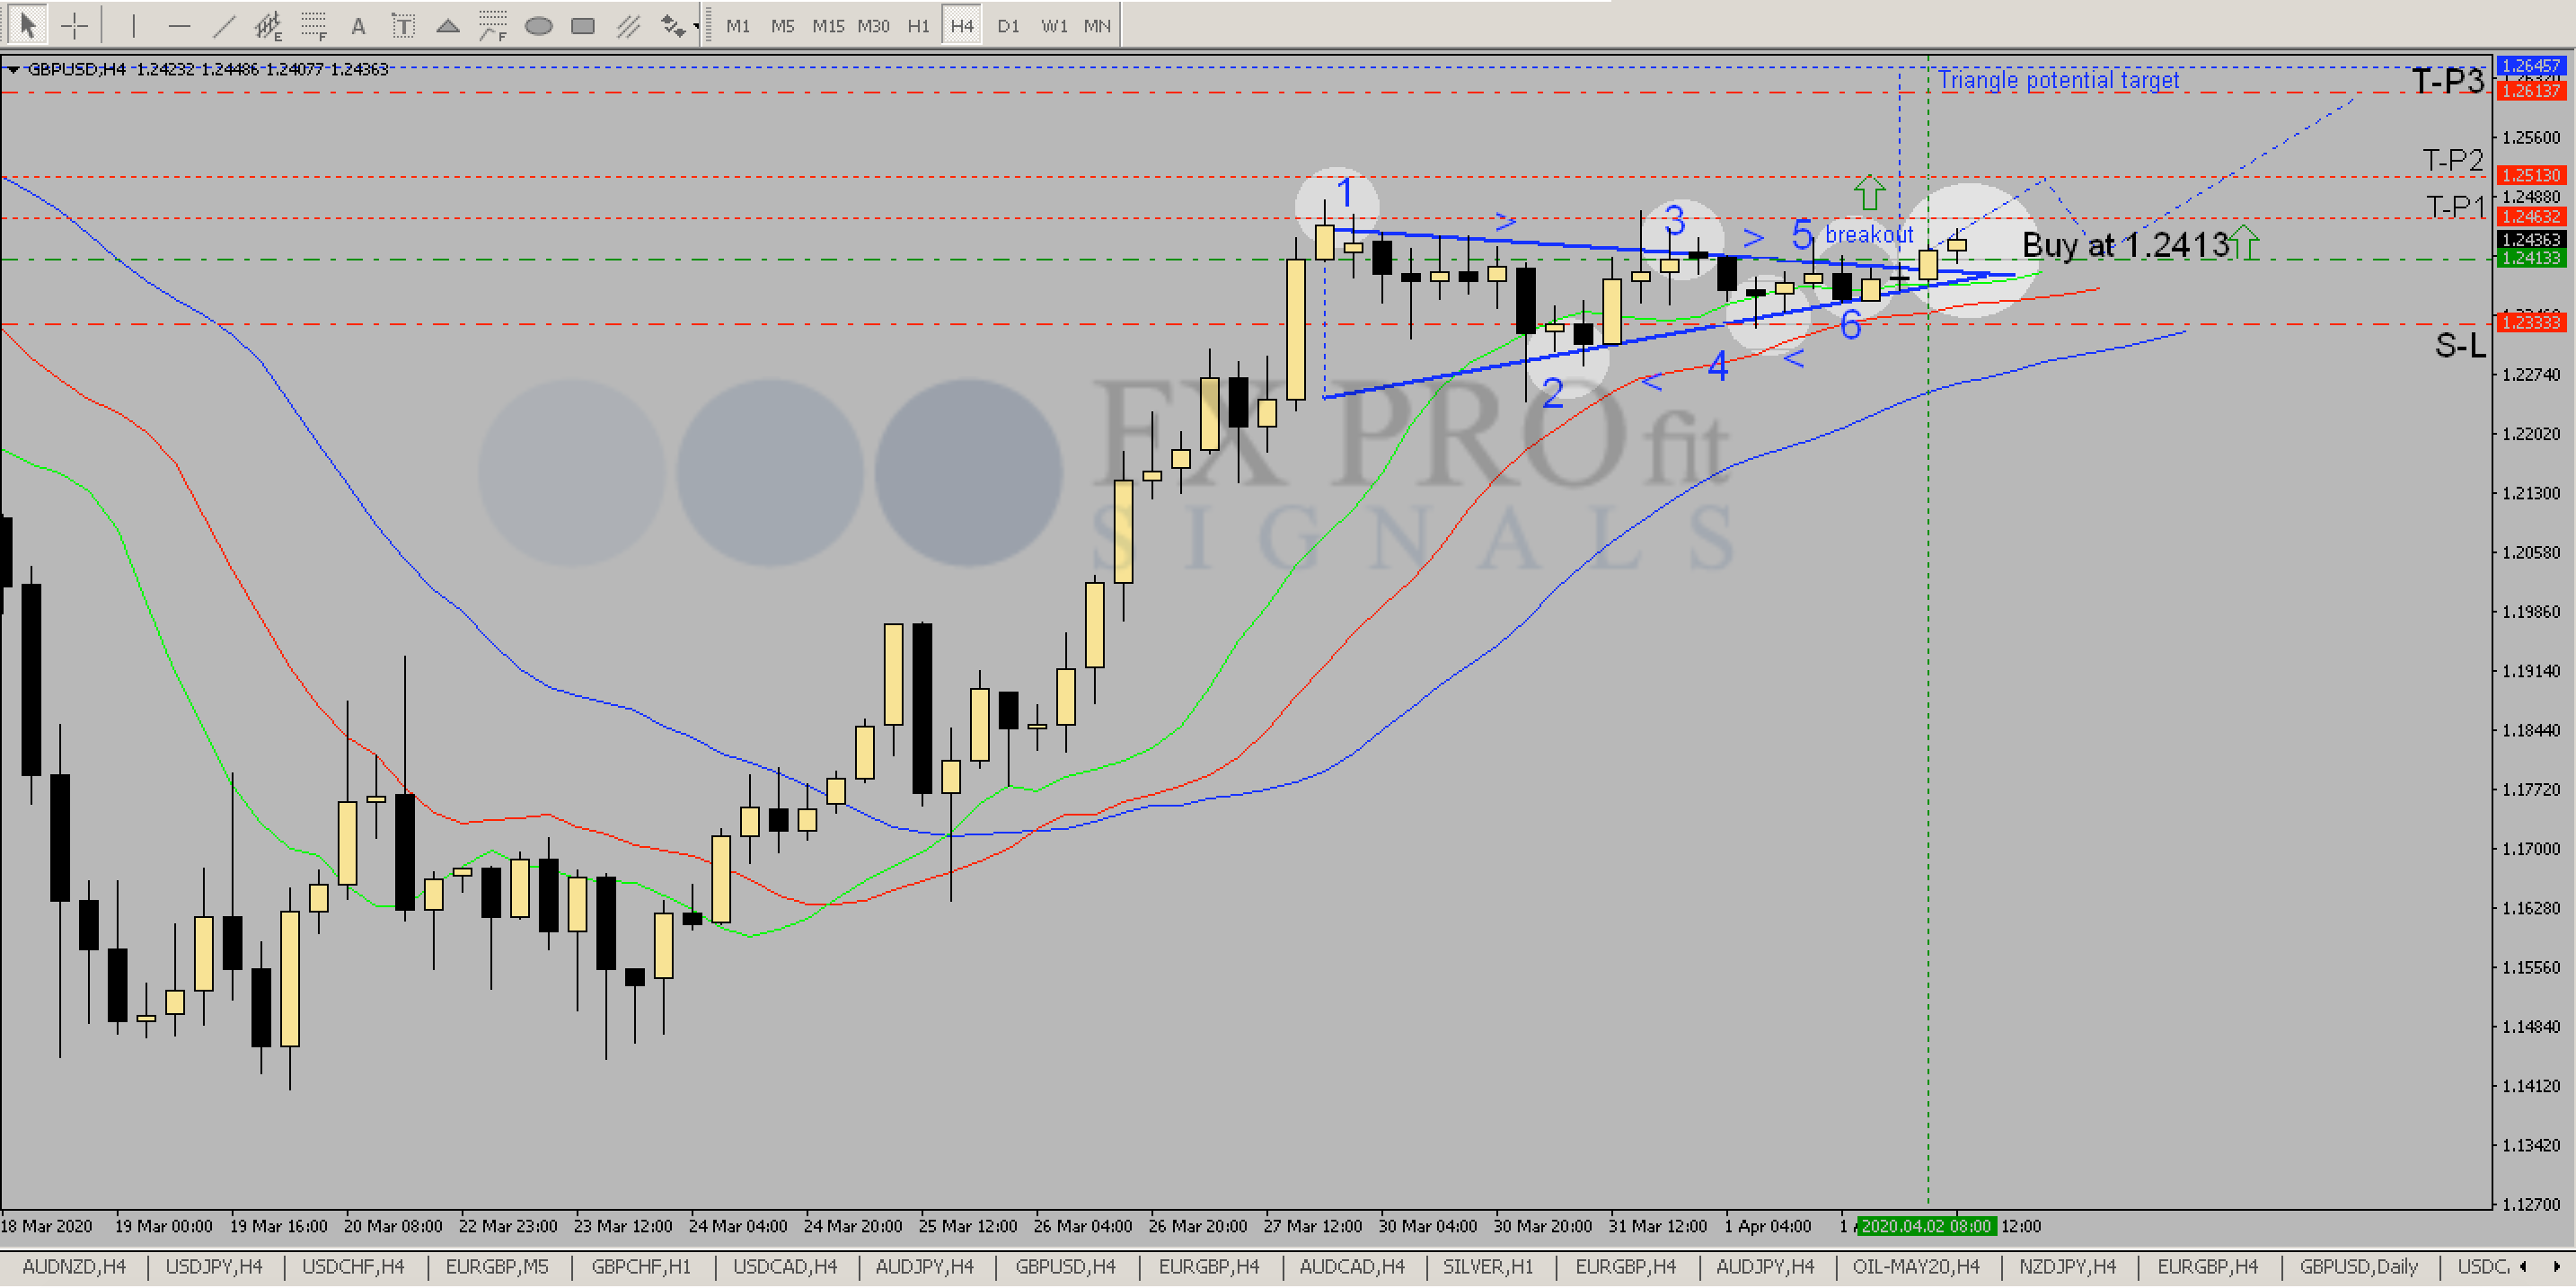
Task: Select the Fibonacci retracement tool
Action: 314,26
